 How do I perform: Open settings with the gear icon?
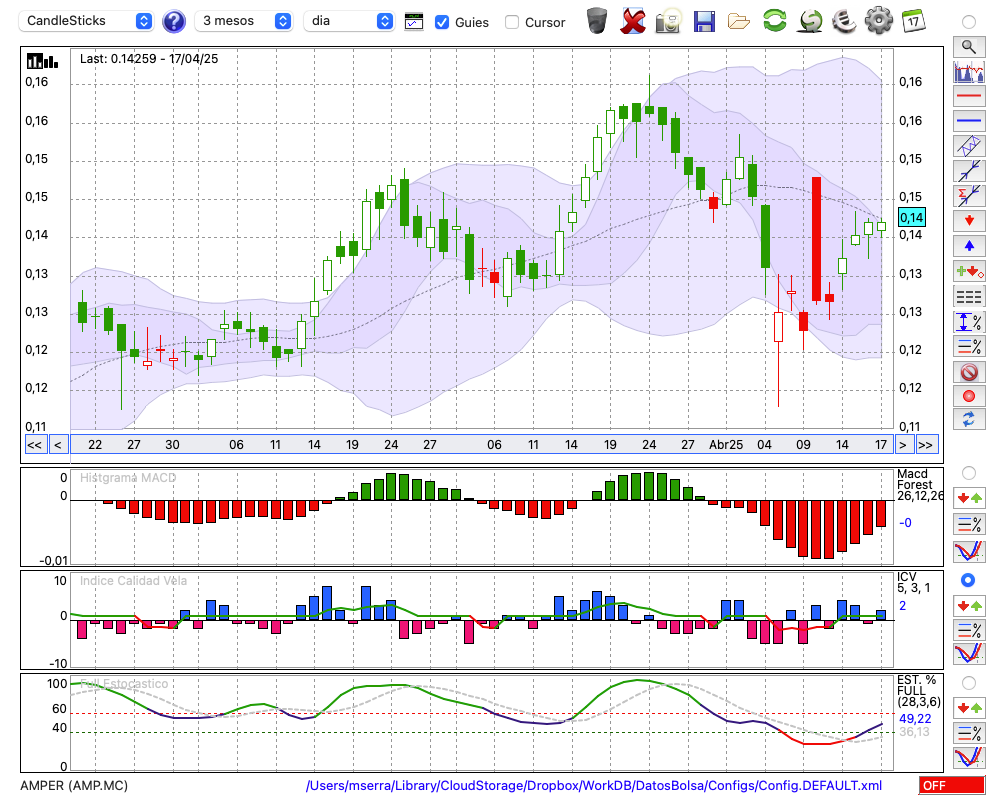878,20
